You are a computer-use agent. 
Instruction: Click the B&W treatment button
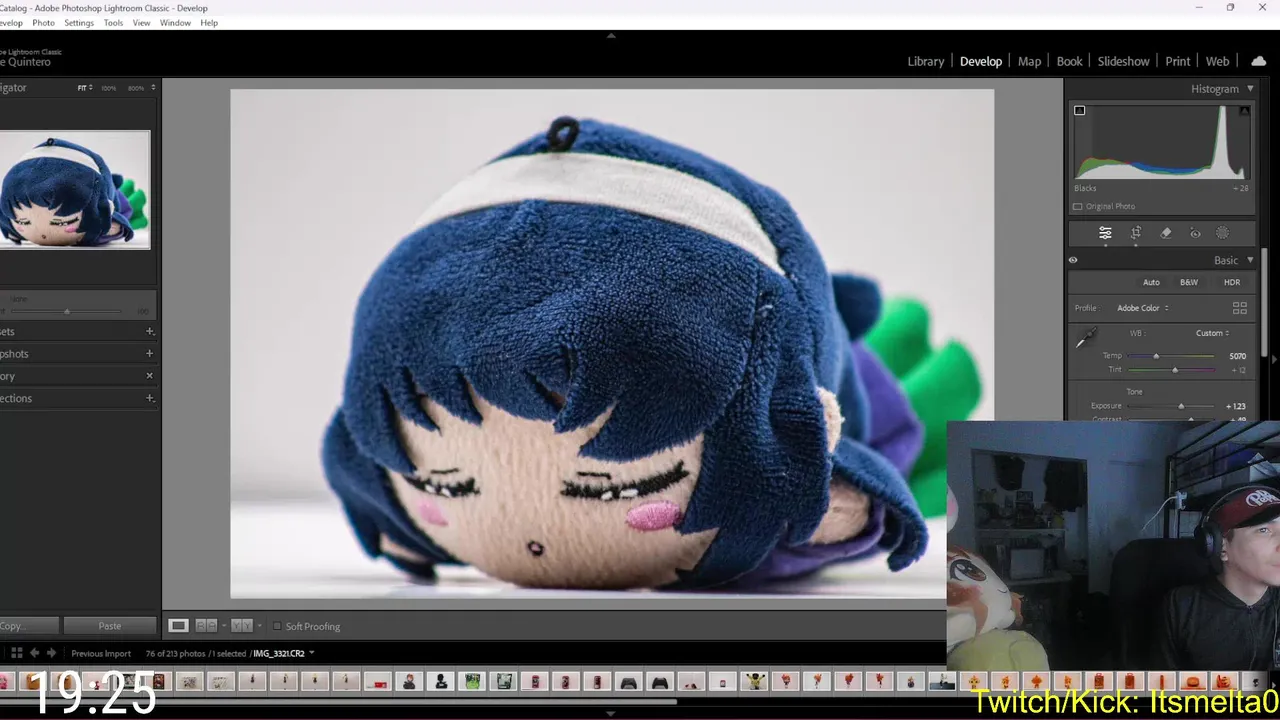click(1189, 282)
